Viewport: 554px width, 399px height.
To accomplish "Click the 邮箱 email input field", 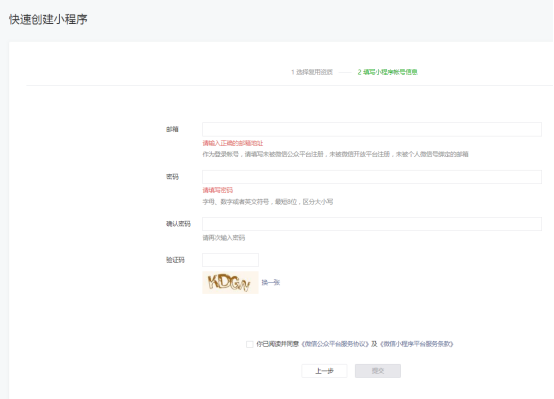I will point(372,129).
